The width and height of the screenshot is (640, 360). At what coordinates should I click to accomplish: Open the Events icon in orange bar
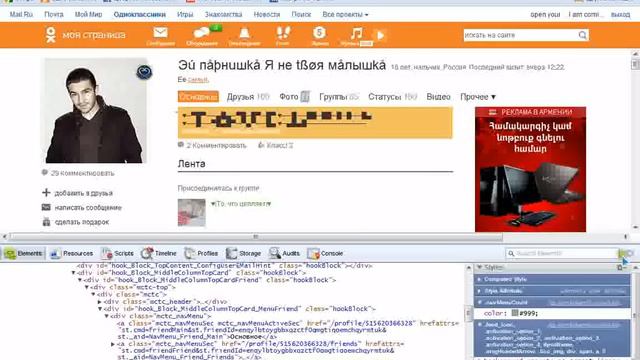[319, 32]
